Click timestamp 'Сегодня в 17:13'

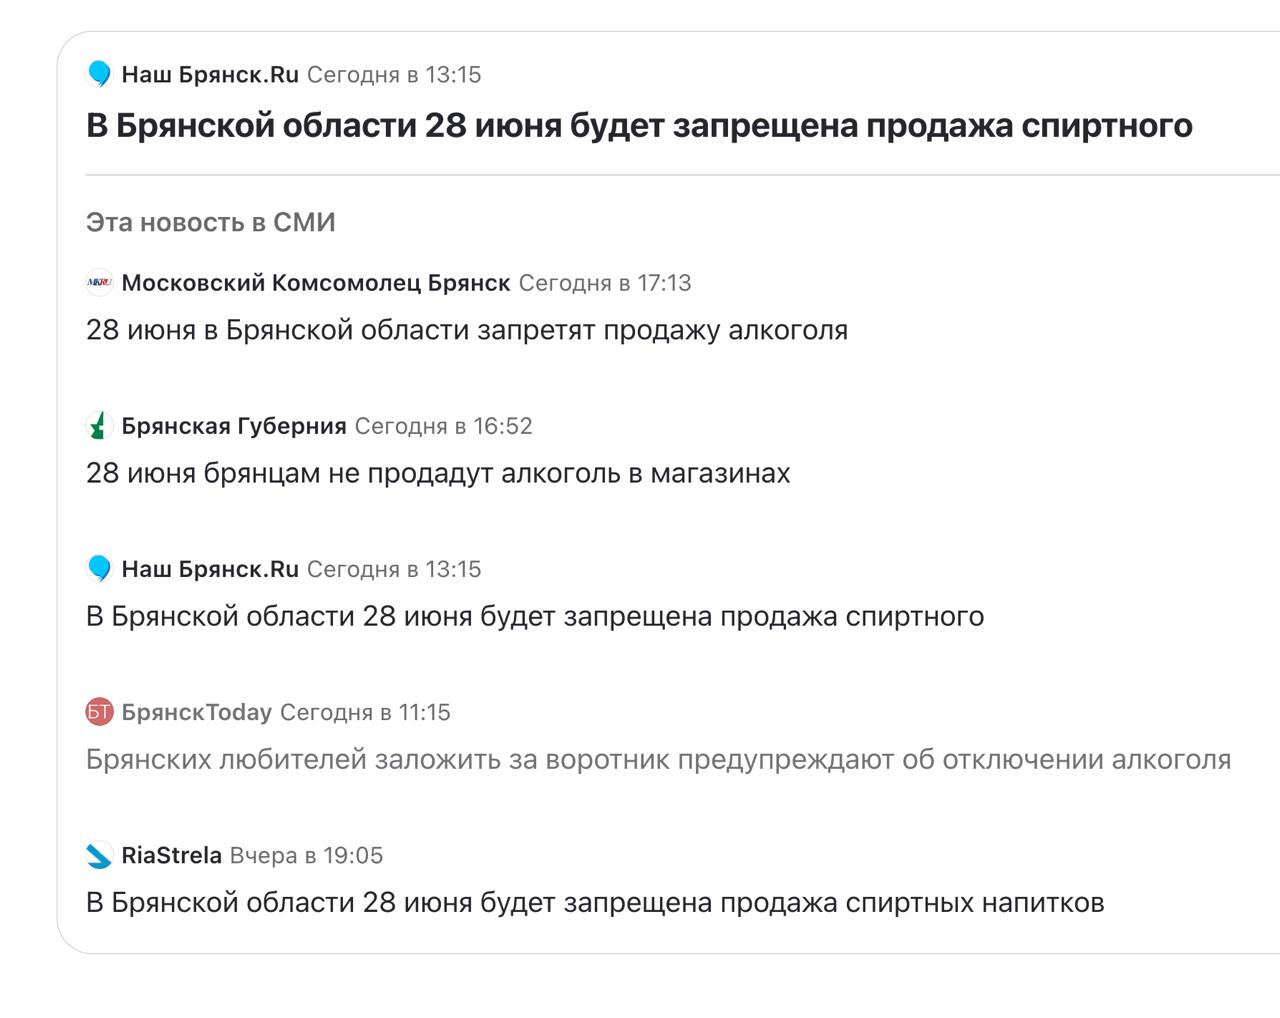click(x=605, y=283)
